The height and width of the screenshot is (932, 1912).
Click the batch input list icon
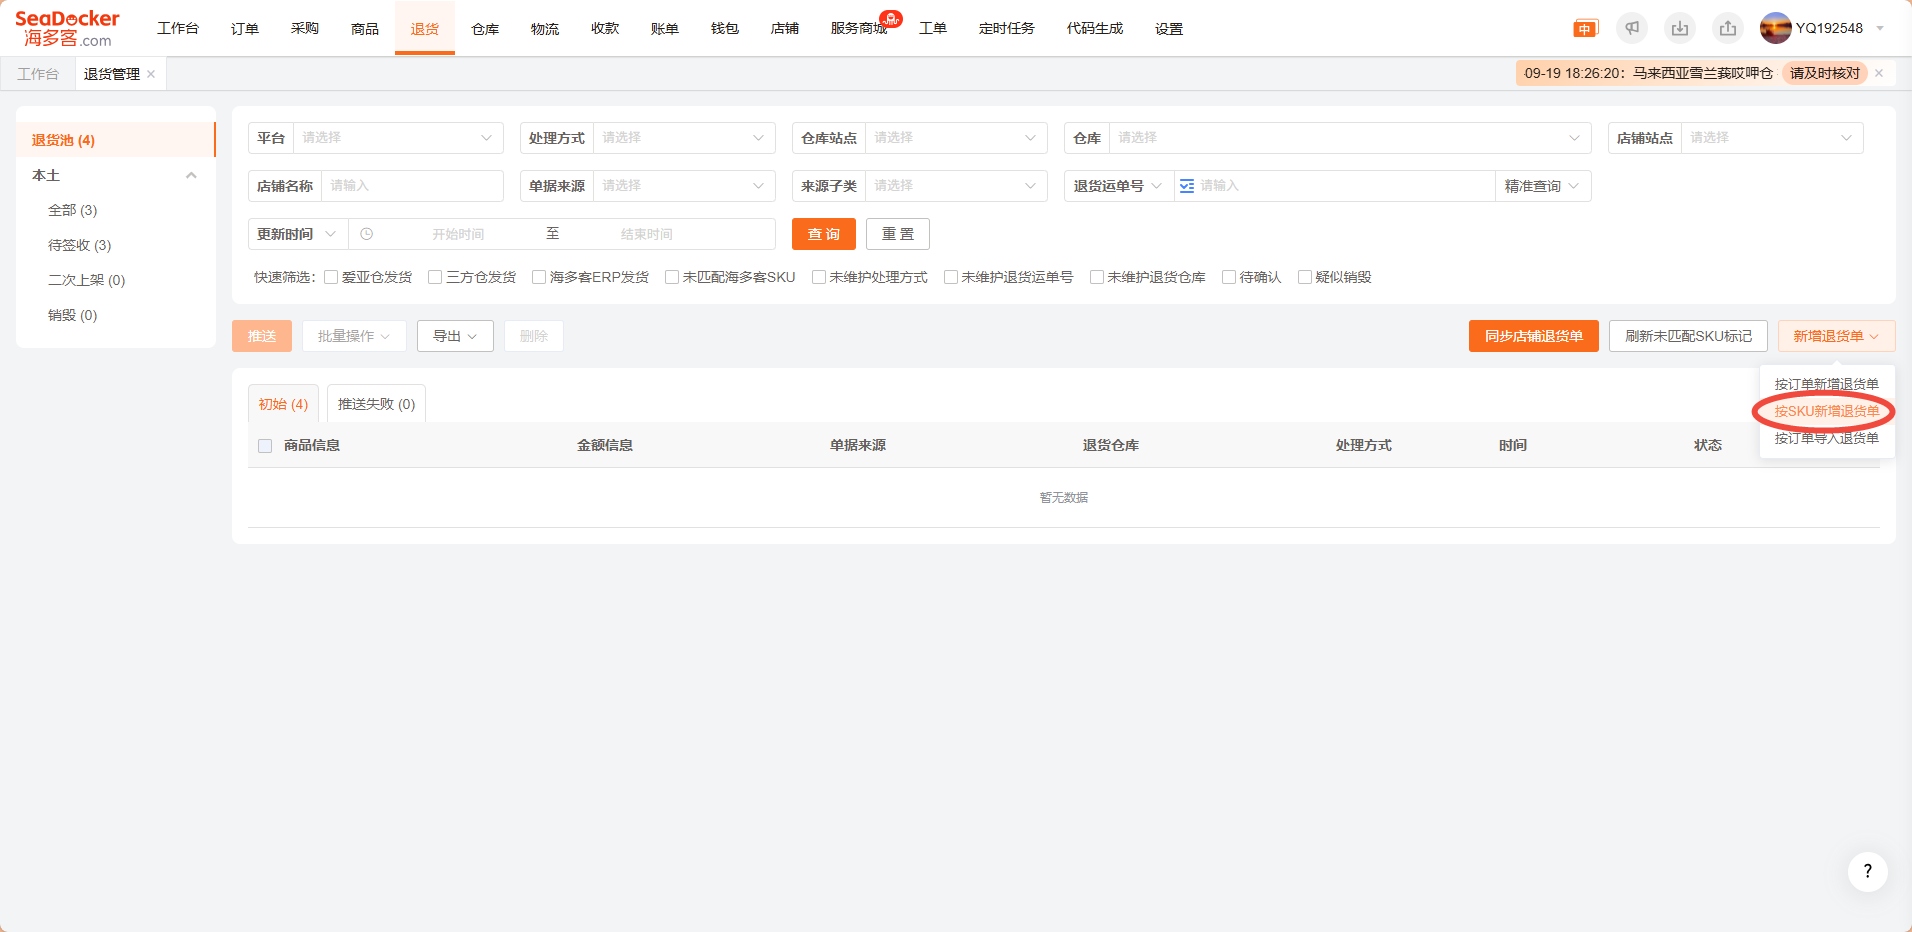pos(1187,186)
